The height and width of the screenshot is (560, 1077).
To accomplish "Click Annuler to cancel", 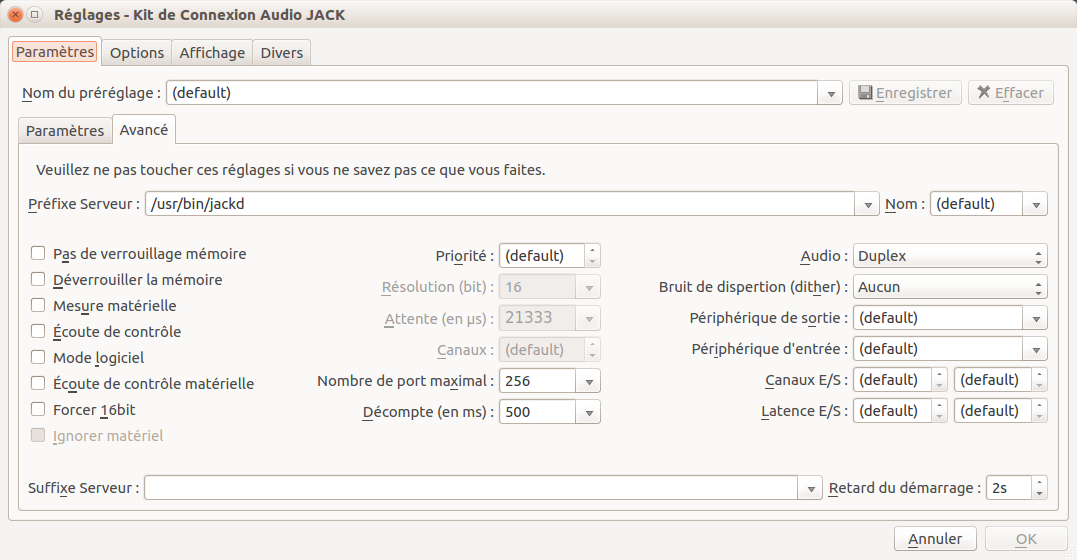I will 935,539.
